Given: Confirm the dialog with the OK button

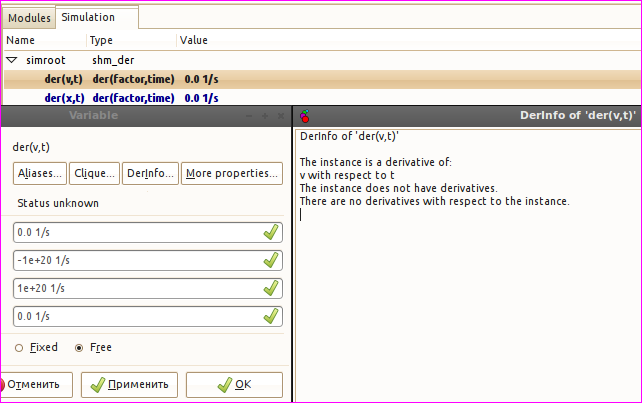Looking at the screenshot, I should click(x=234, y=384).
